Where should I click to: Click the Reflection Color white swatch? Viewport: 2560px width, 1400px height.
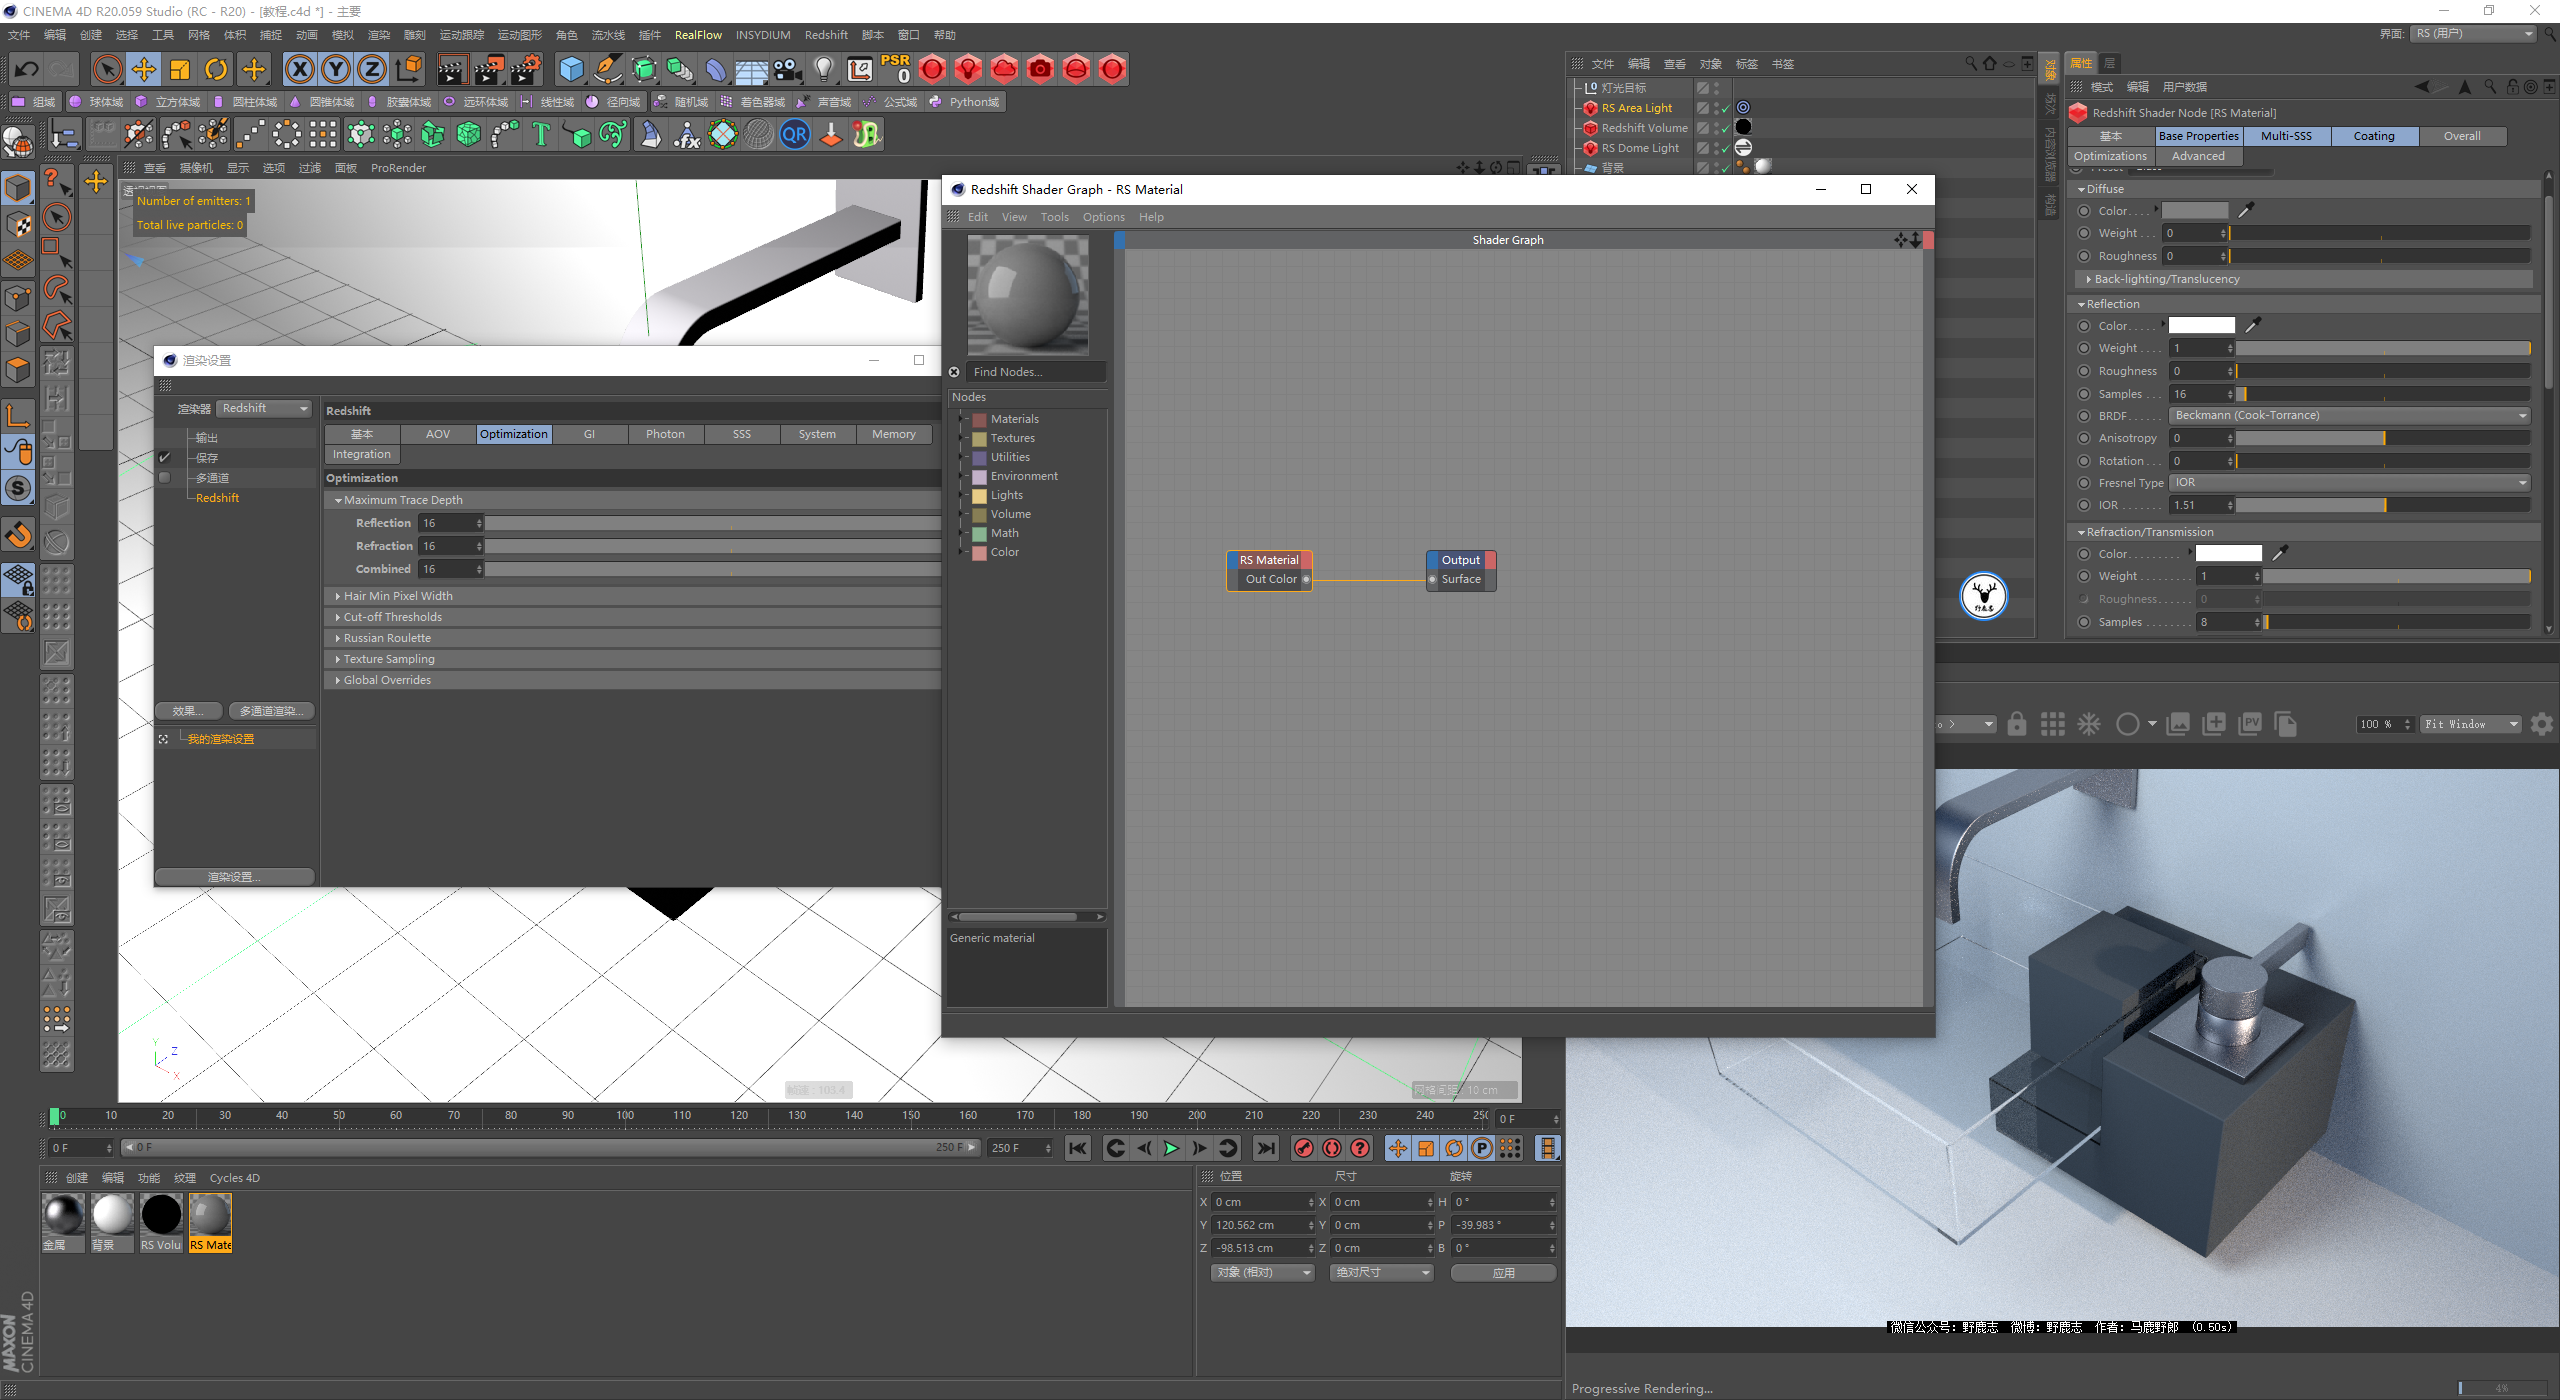pos(2201,326)
